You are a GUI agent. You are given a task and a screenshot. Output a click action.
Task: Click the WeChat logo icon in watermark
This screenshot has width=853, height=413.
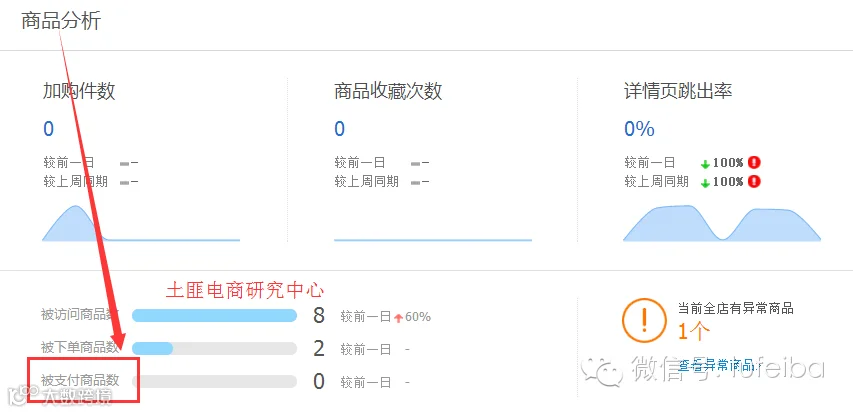[602, 371]
